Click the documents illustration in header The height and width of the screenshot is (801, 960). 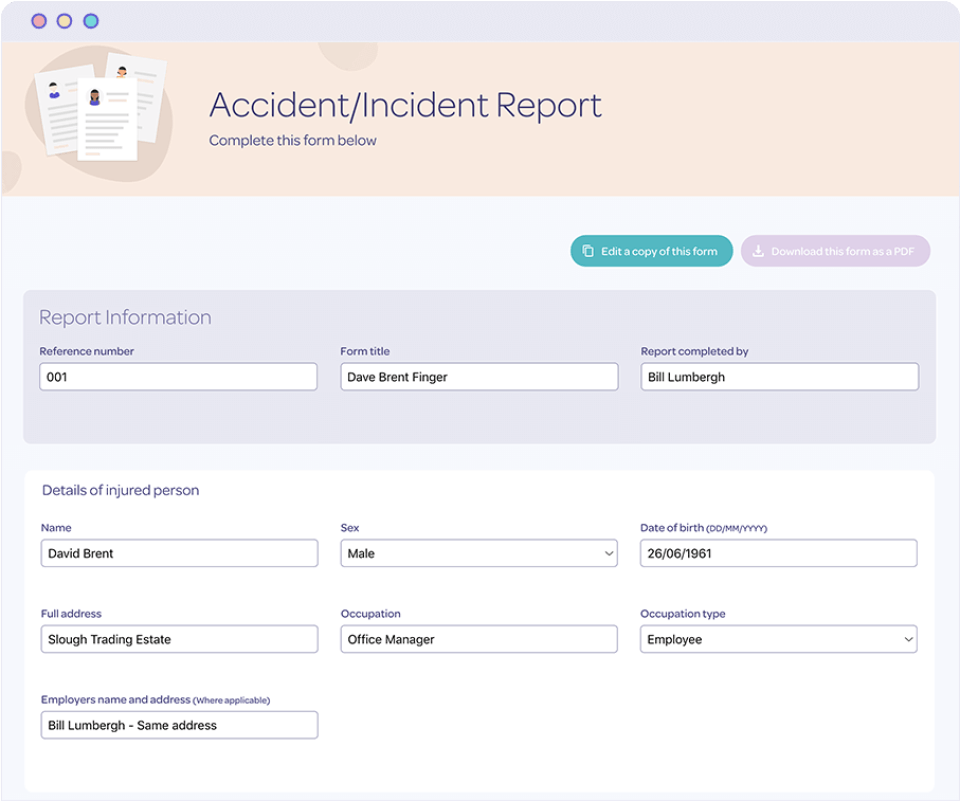pyautogui.click(x=97, y=111)
